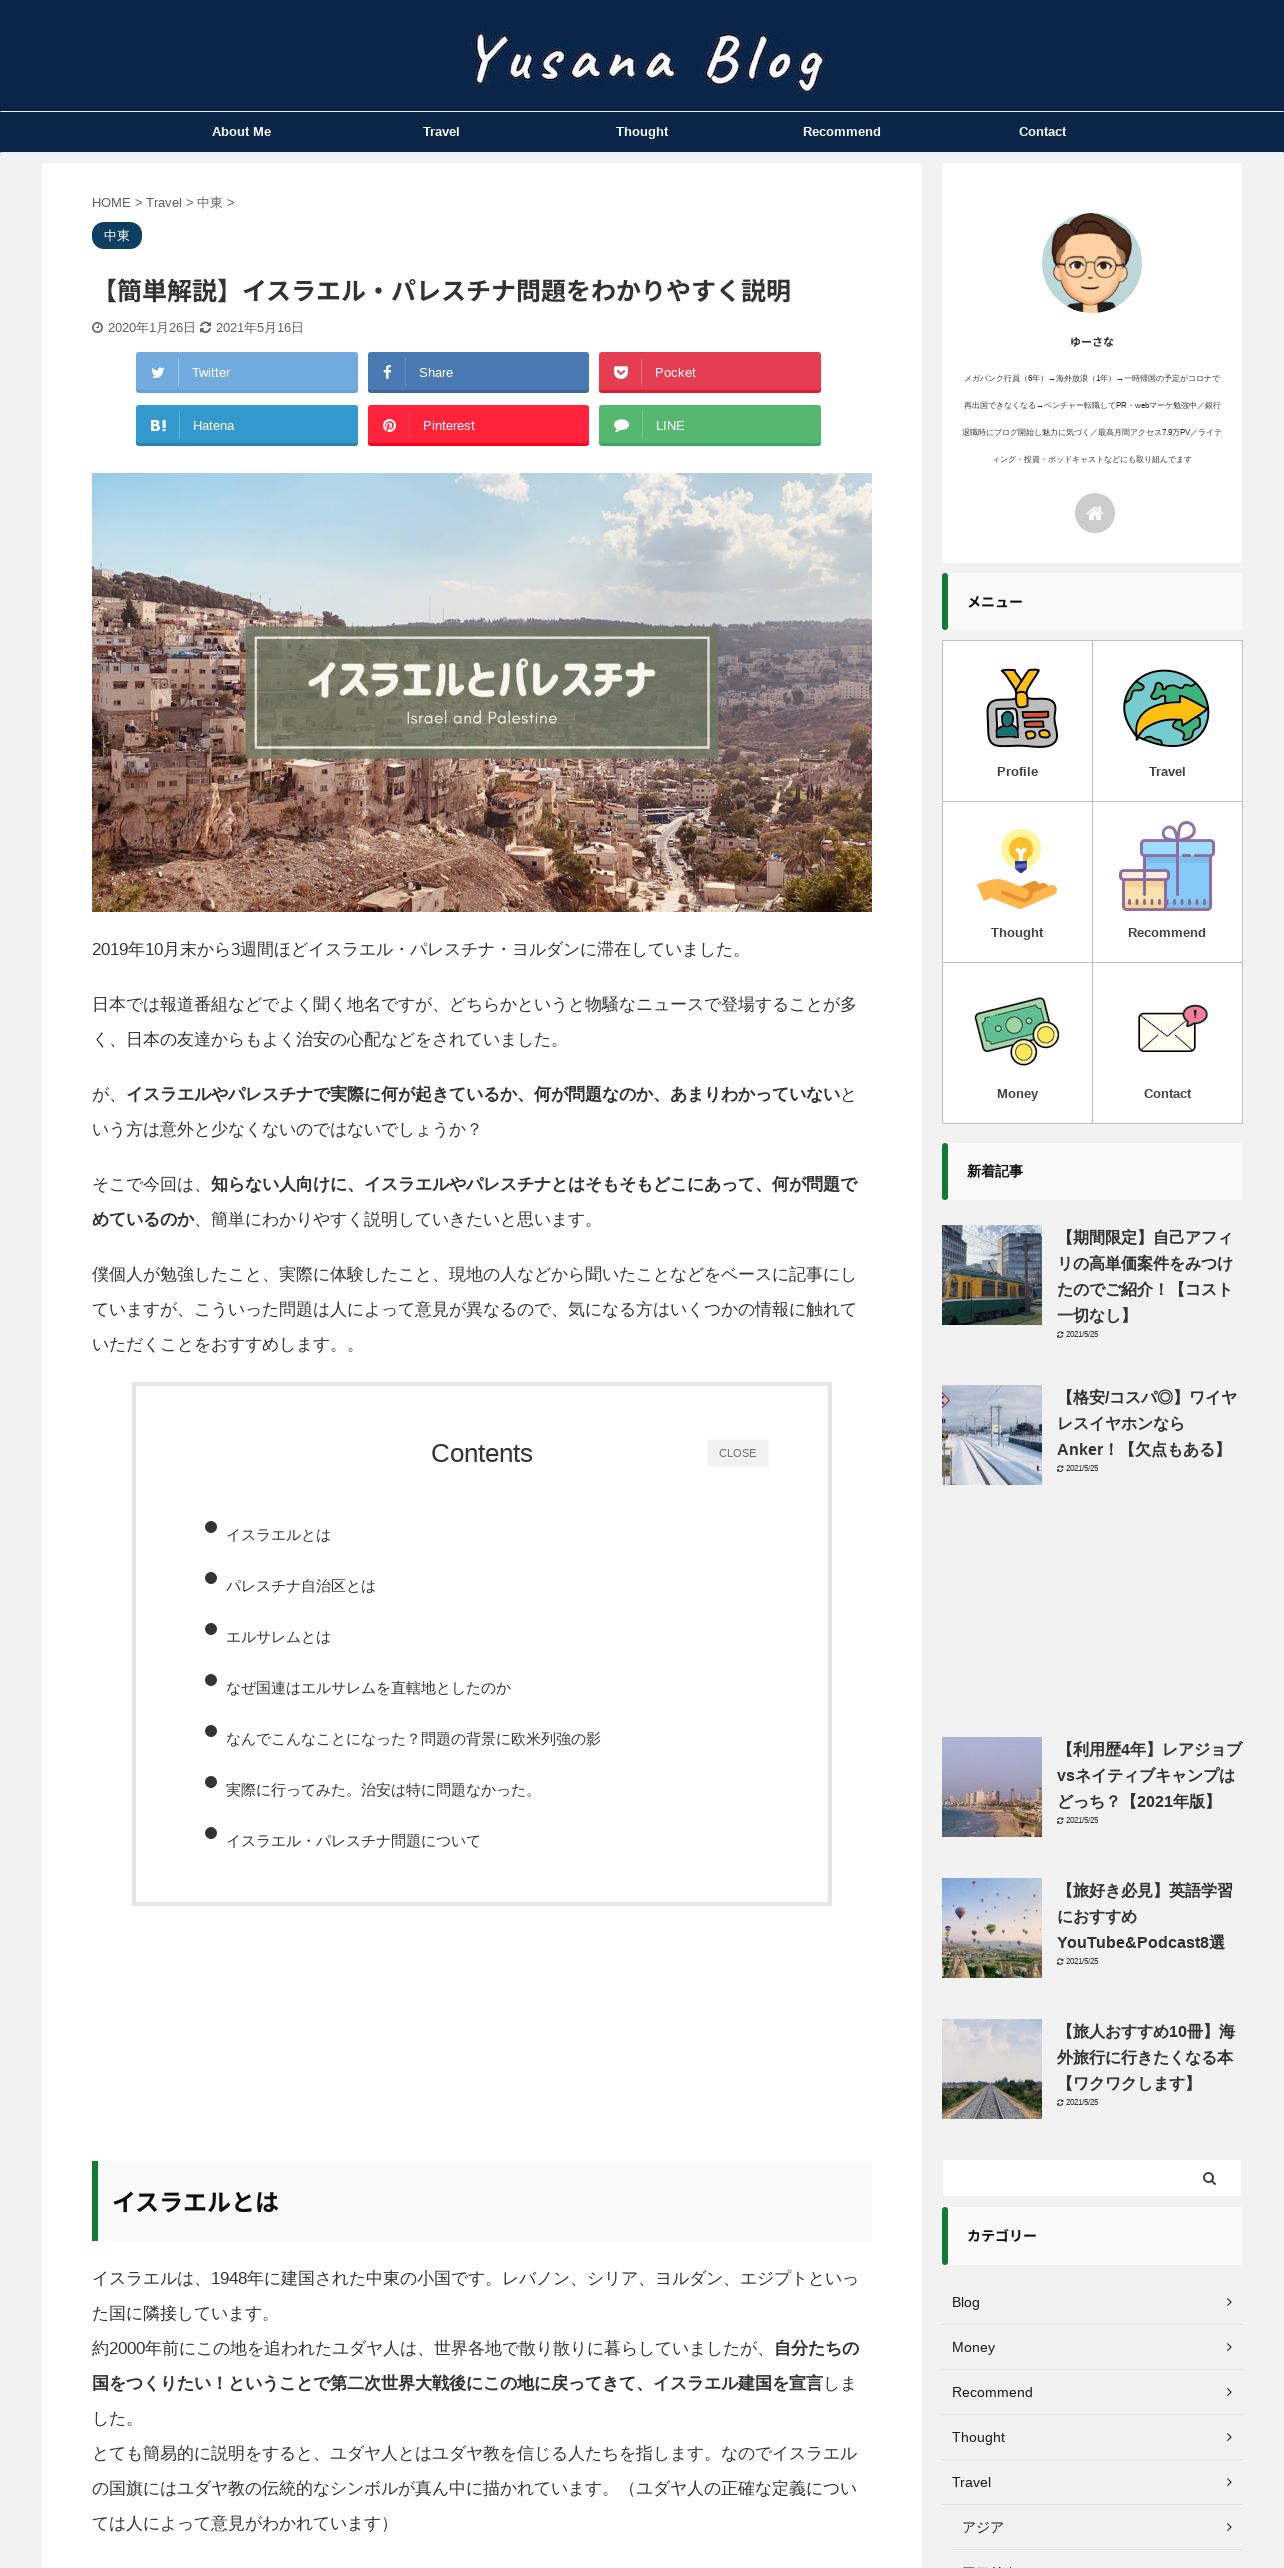
Task: Open the hot air balloons thumbnail
Action: pyautogui.click(x=992, y=1928)
